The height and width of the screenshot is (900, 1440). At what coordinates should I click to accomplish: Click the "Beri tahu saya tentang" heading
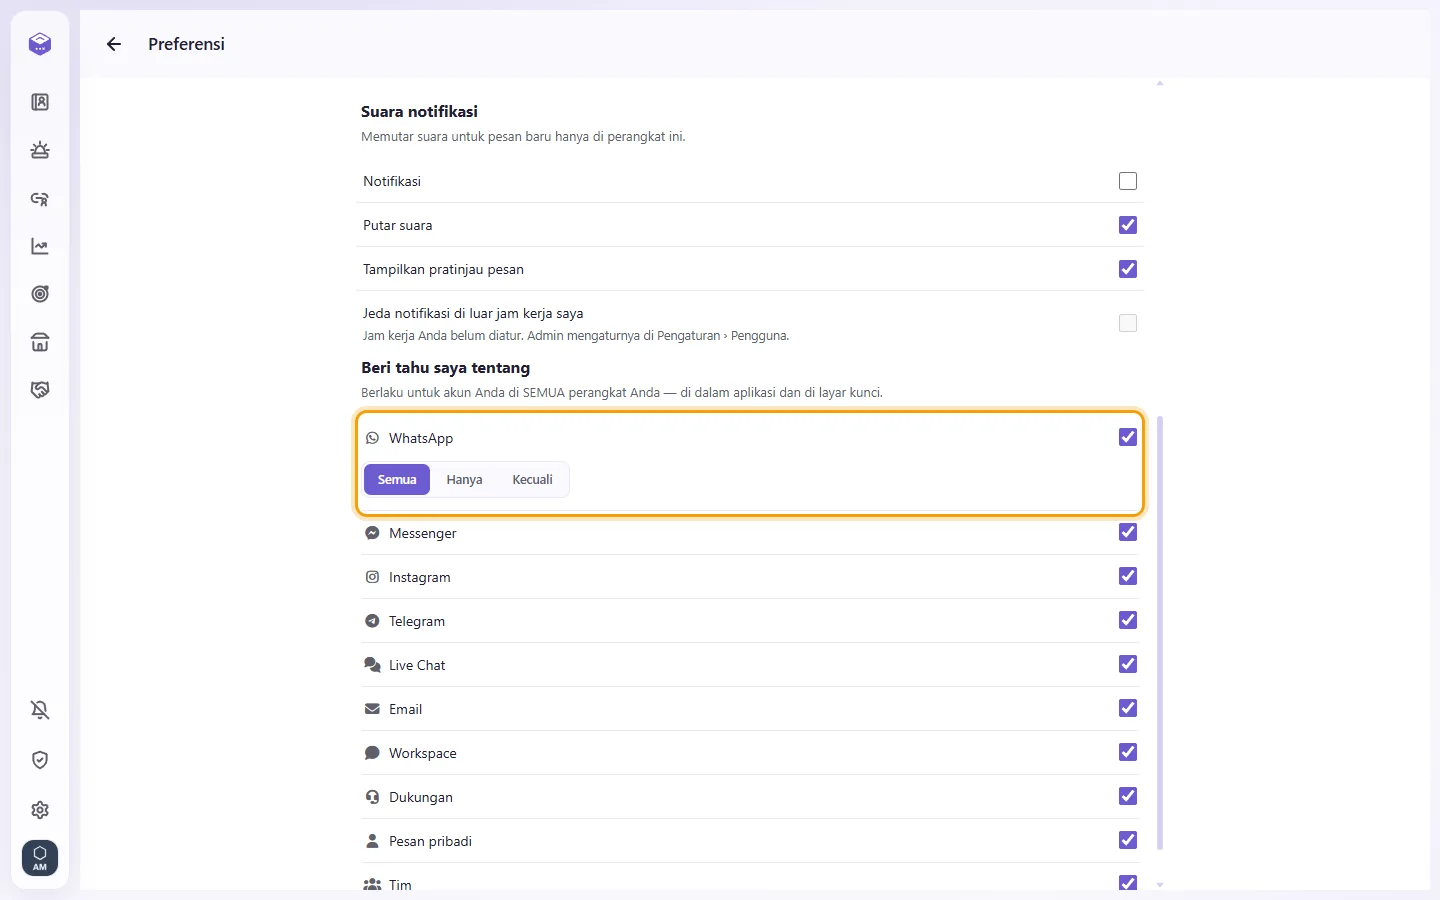[x=445, y=368]
